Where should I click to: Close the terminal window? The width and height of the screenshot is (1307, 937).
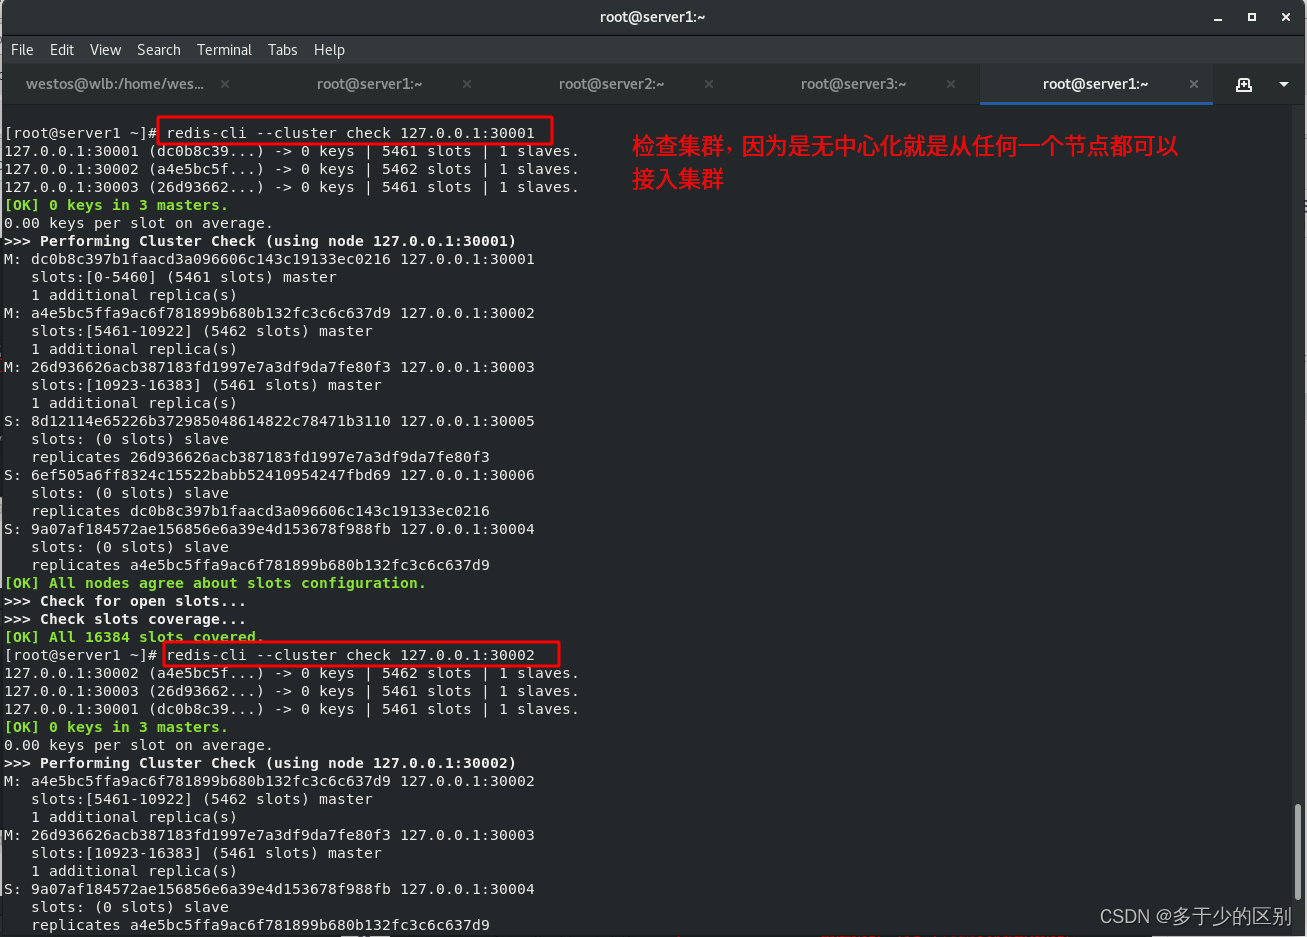pos(1285,17)
